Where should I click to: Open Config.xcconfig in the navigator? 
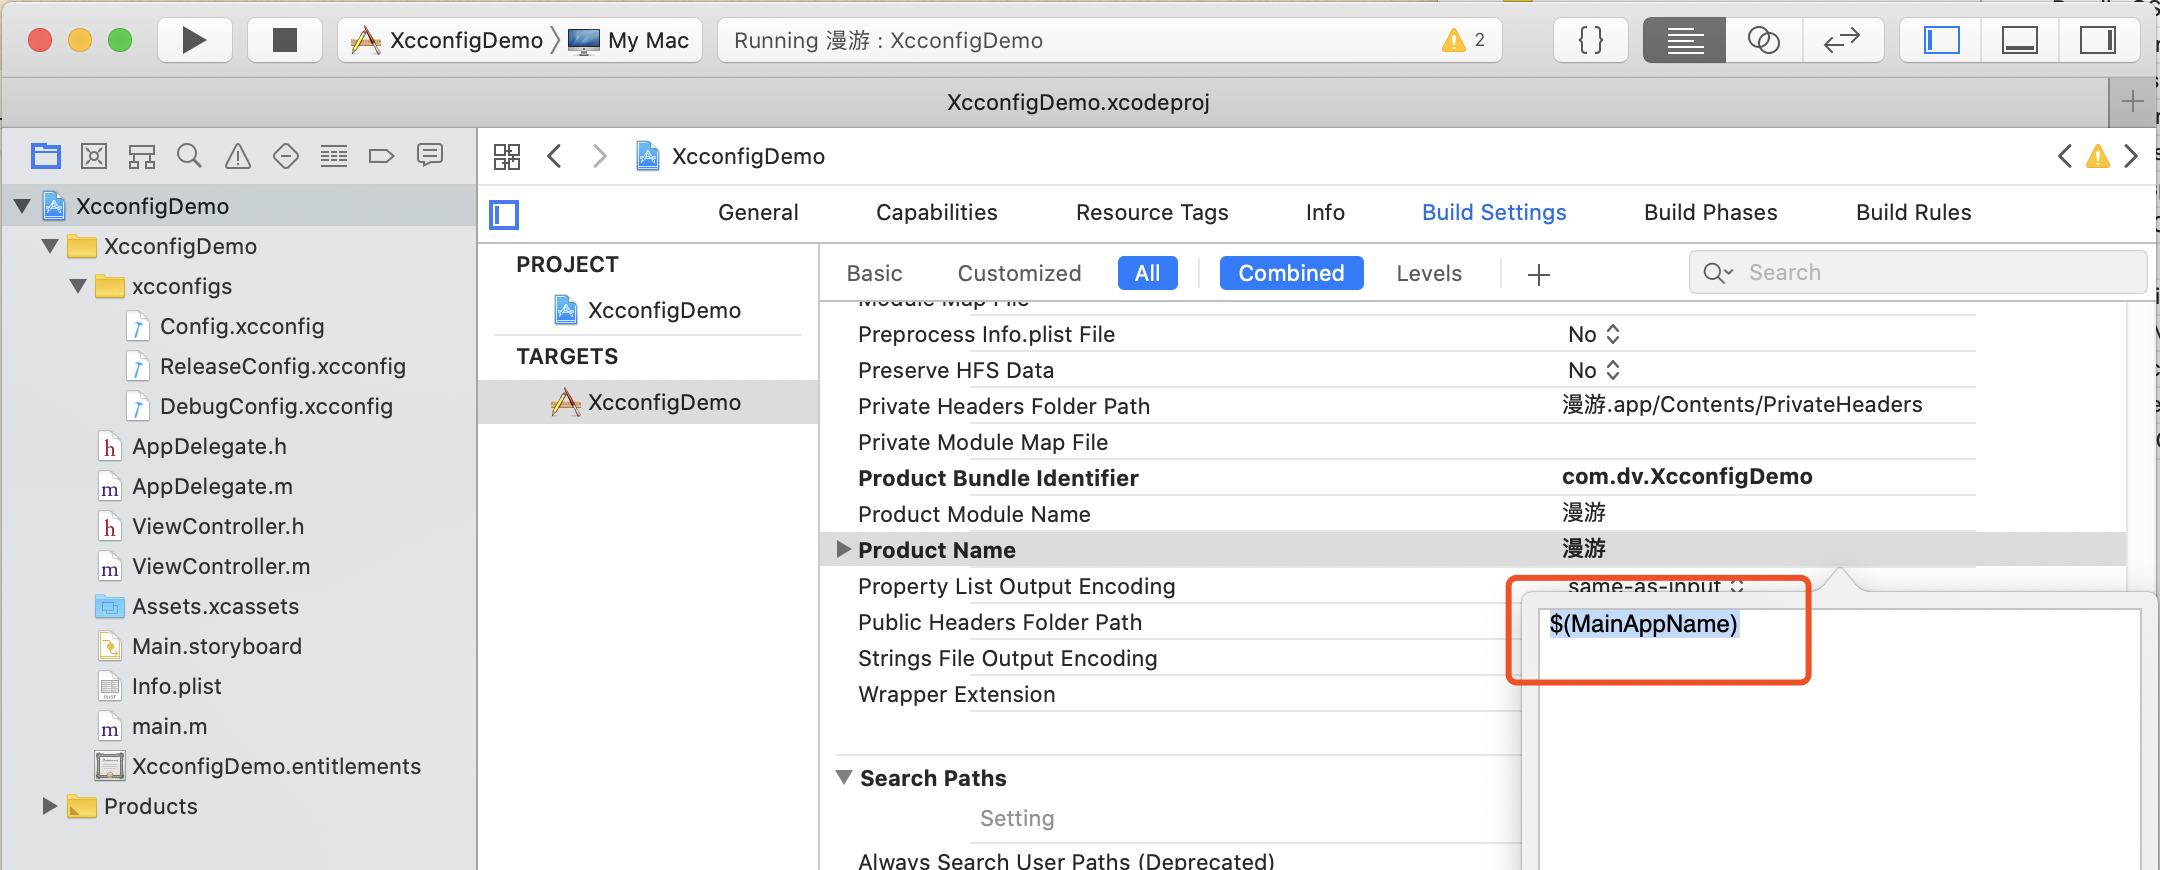click(x=242, y=326)
